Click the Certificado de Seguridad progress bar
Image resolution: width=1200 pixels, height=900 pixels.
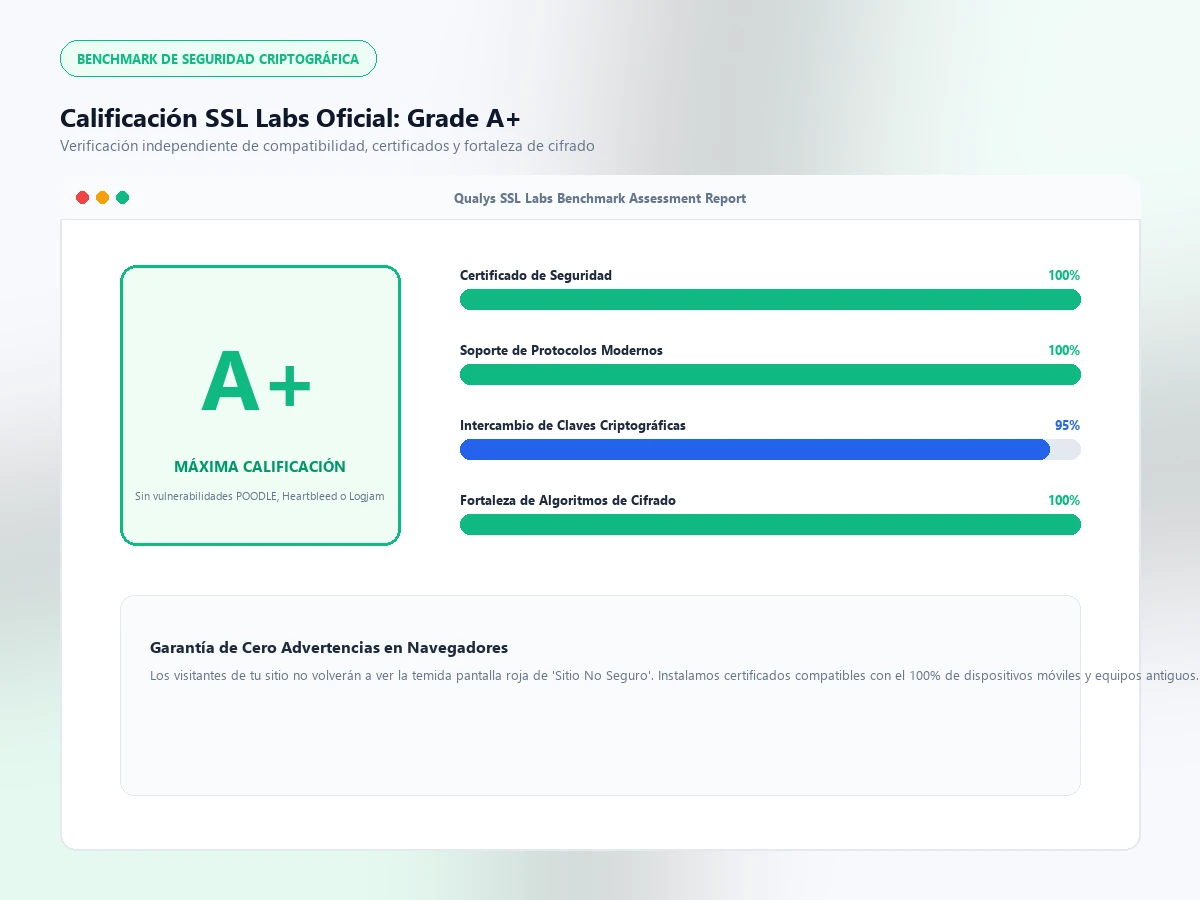770,299
